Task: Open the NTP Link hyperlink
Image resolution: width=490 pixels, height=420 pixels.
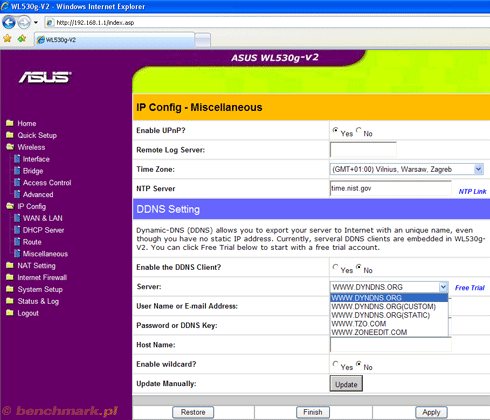Action: (472, 191)
